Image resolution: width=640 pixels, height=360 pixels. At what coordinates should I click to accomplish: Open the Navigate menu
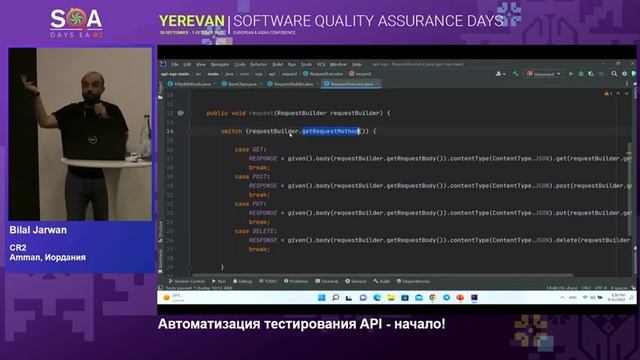click(220, 64)
